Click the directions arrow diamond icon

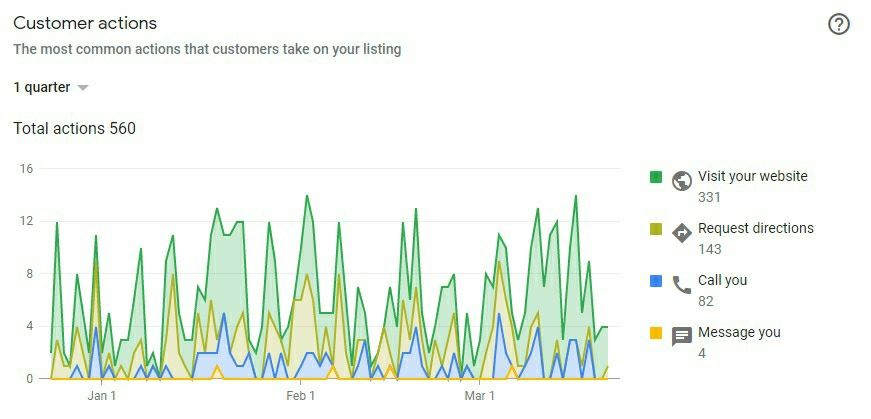click(682, 233)
